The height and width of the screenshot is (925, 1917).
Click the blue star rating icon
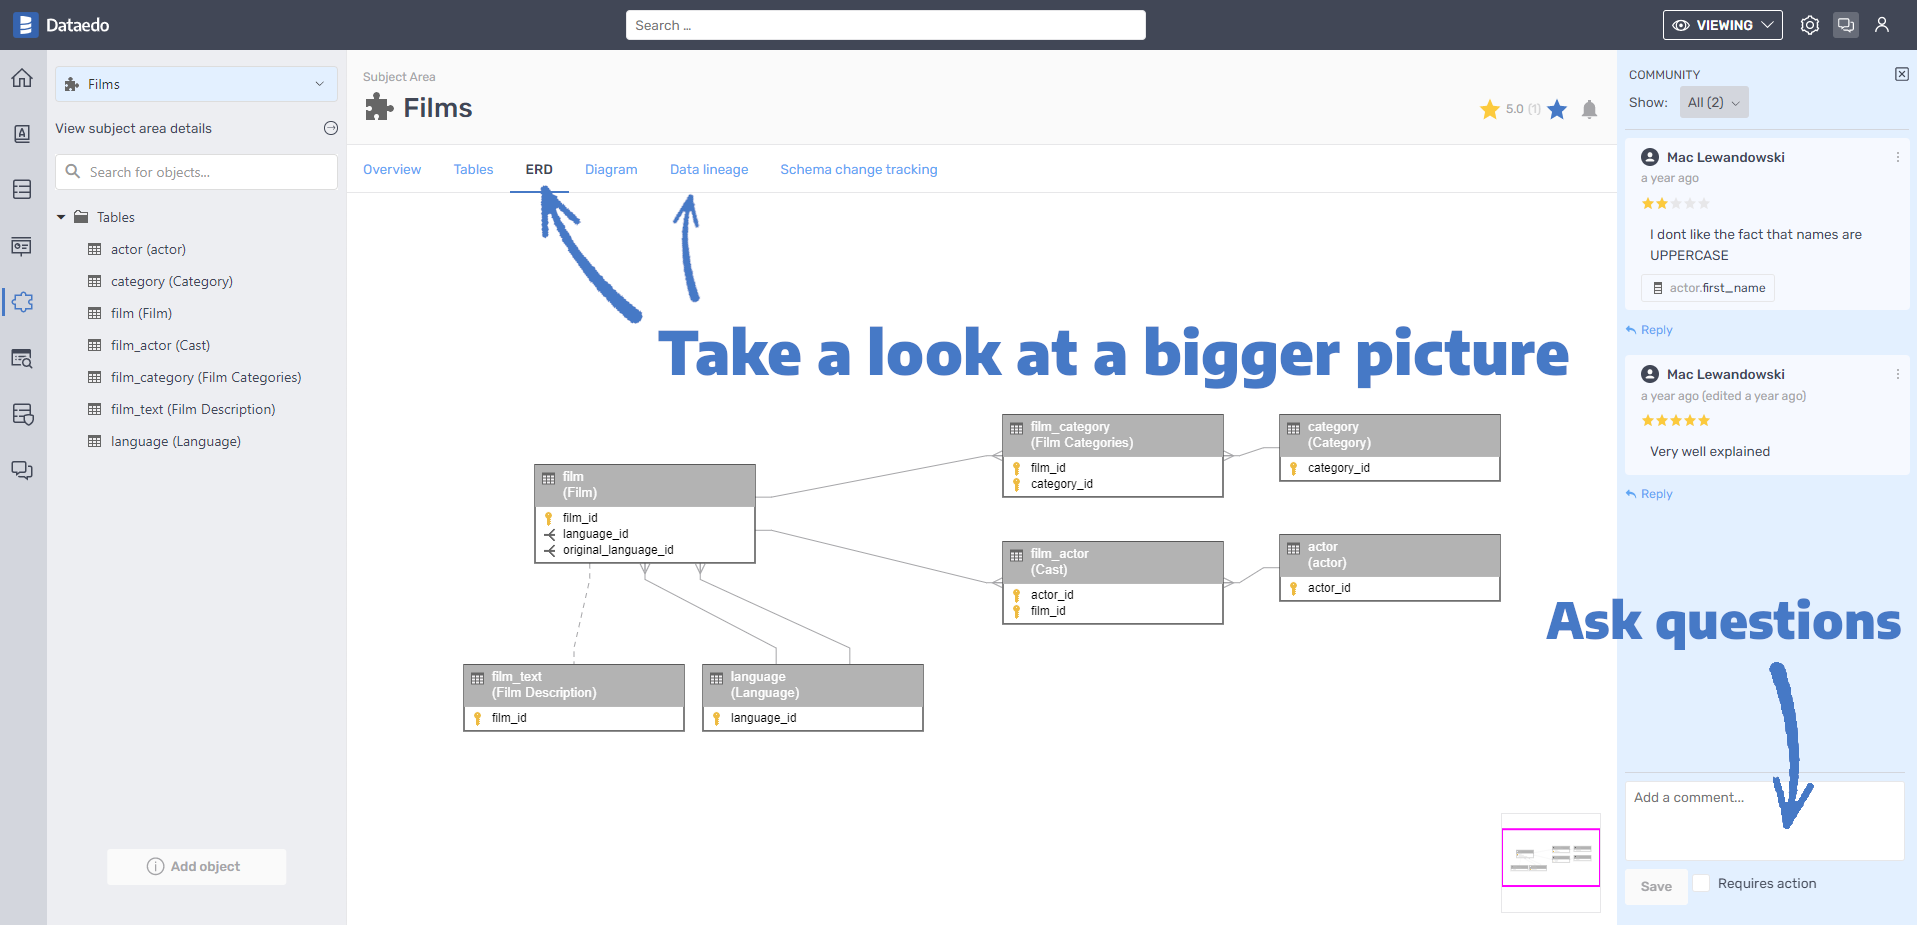(1557, 109)
